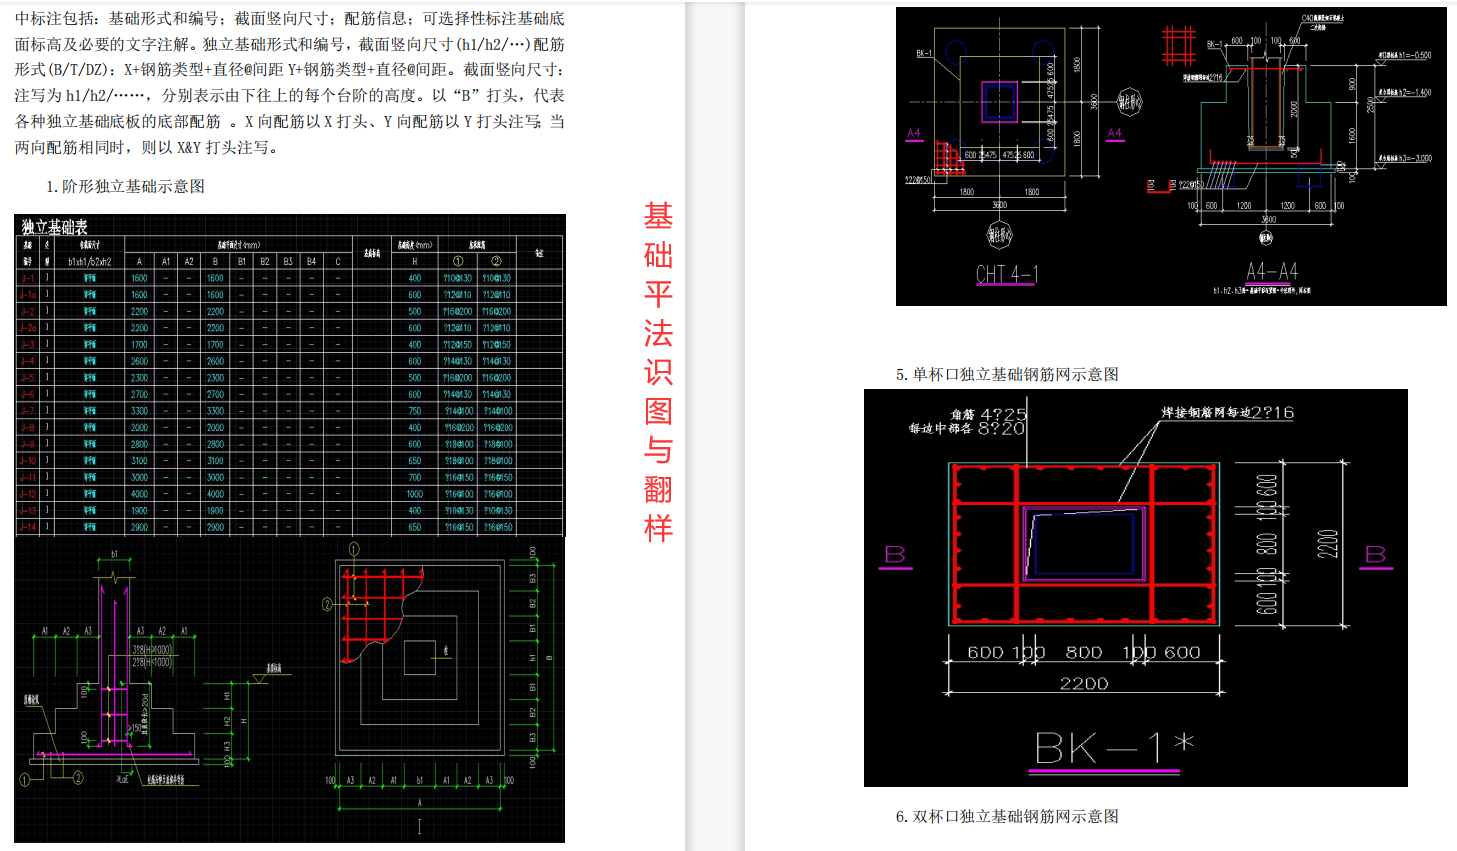The height and width of the screenshot is (851, 1457).
Task: Click row label 'J-1' in the foundation table
Action: pyautogui.click(x=27, y=278)
